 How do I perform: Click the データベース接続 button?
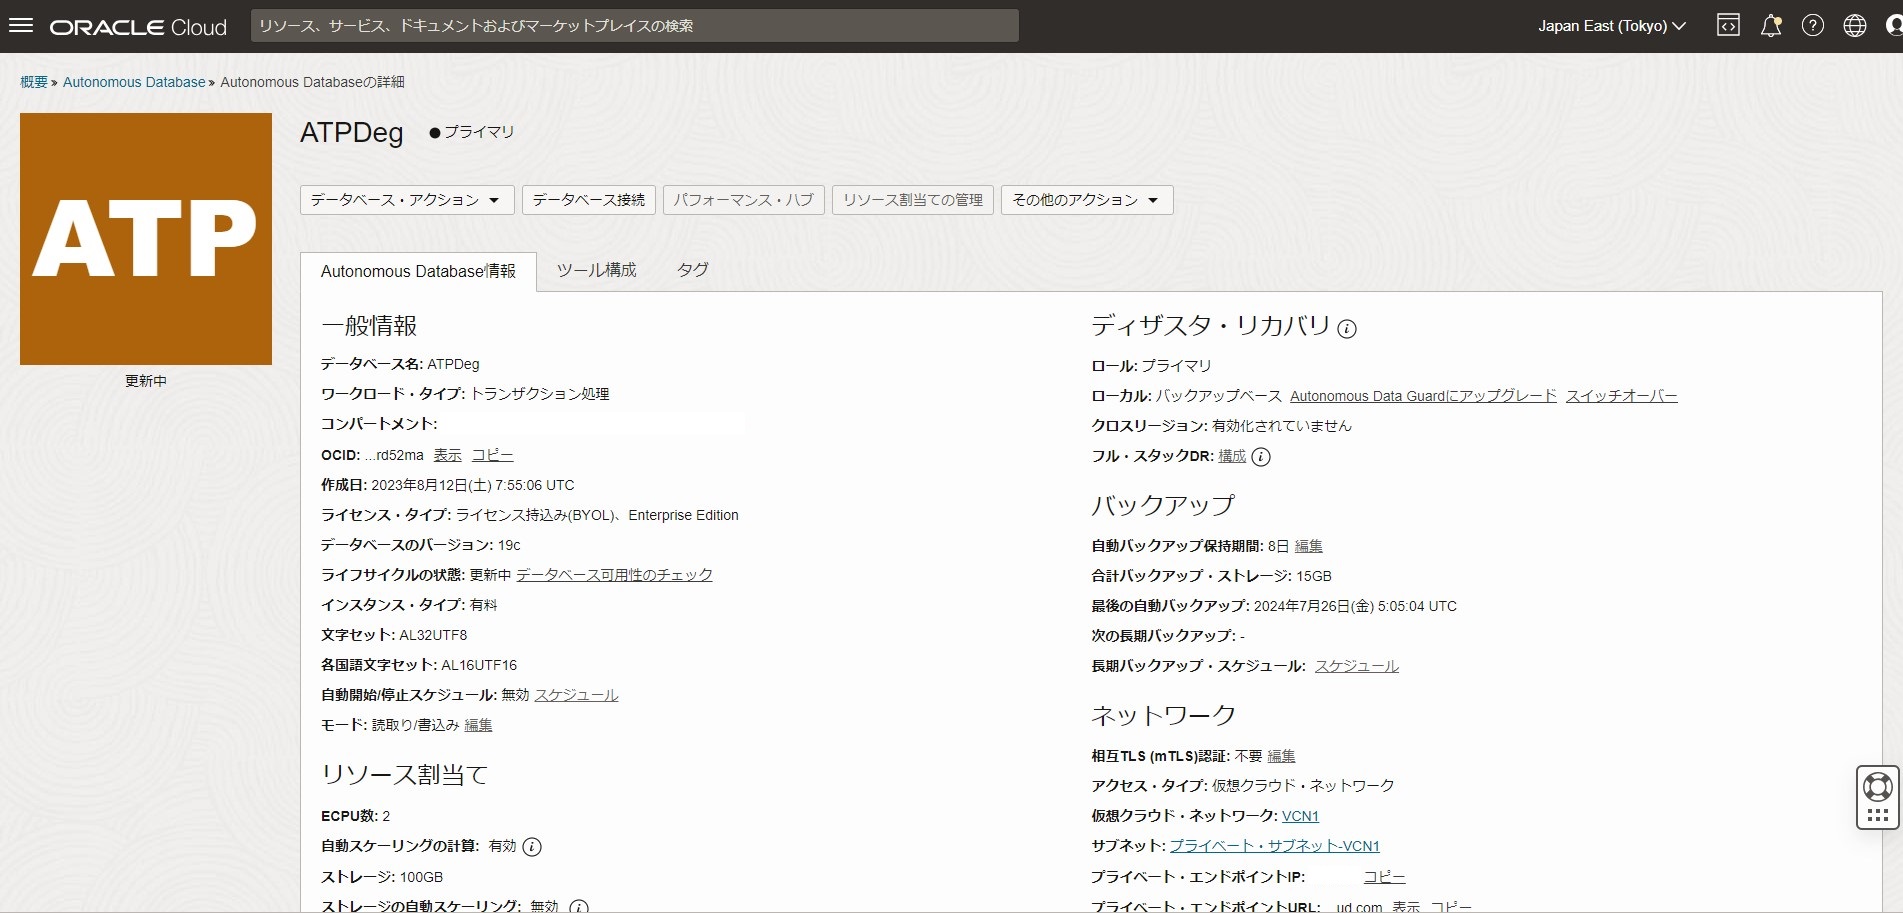coord(588,200)
